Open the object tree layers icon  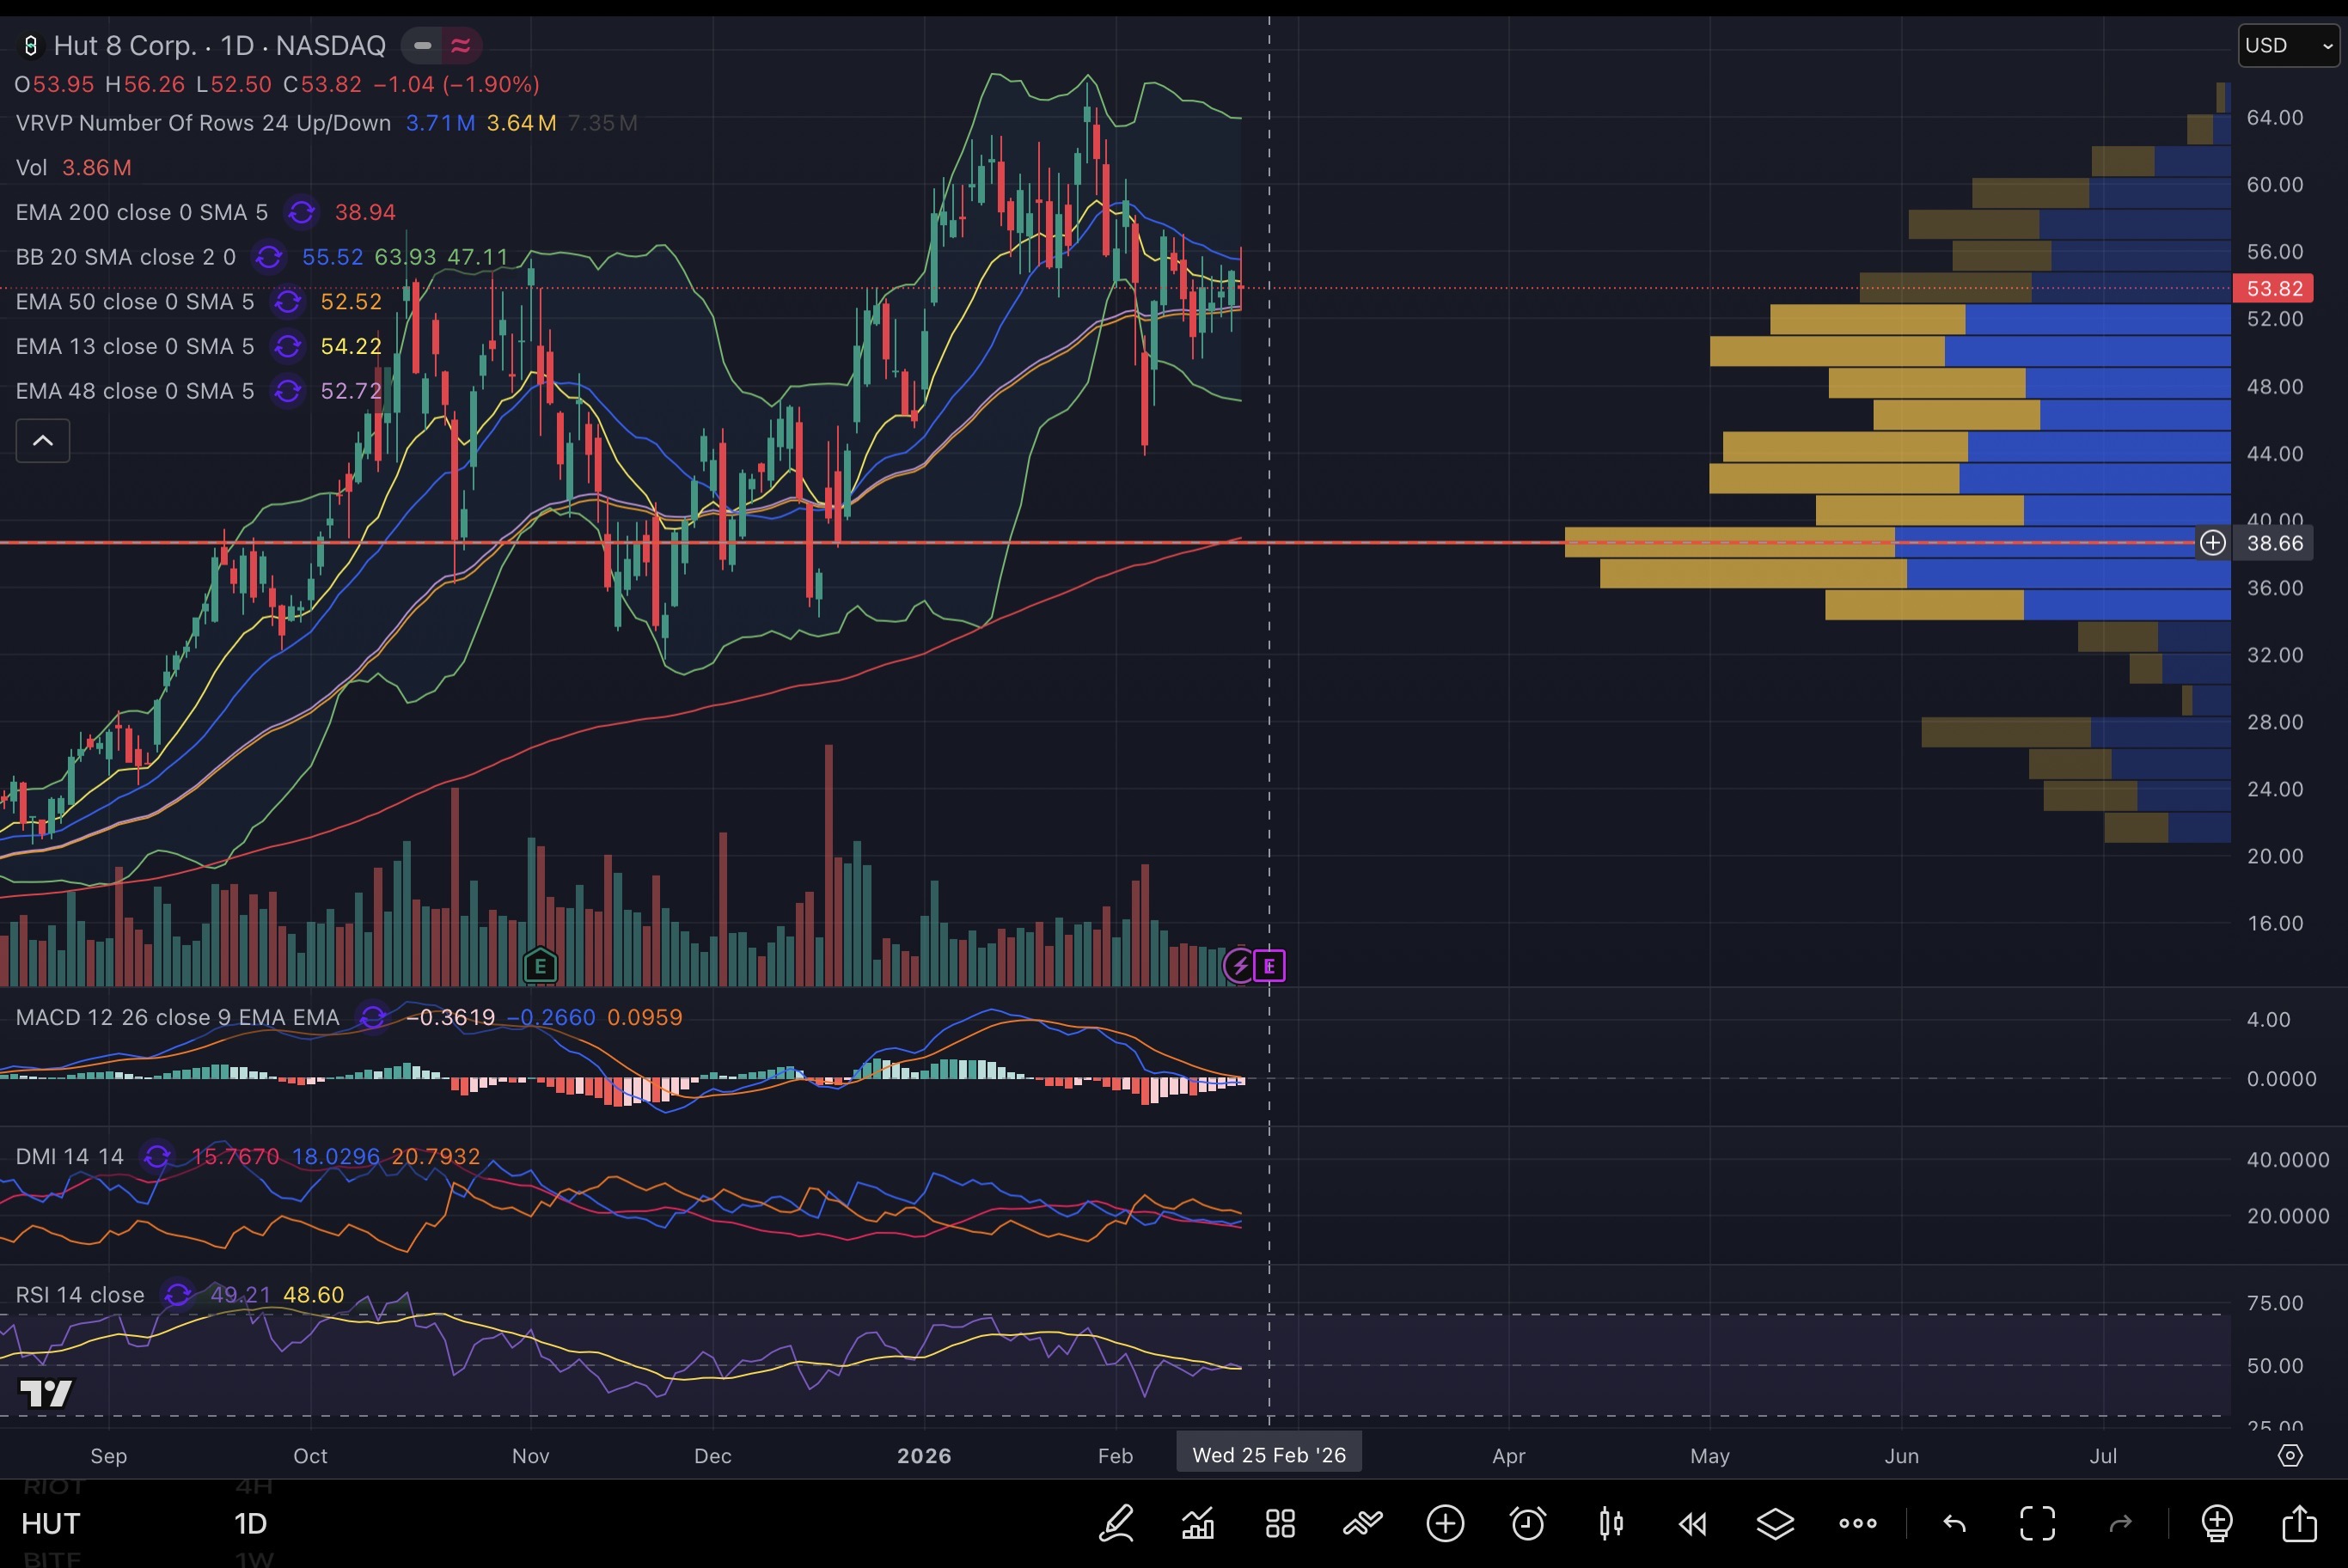[x=1775, y=1524]
